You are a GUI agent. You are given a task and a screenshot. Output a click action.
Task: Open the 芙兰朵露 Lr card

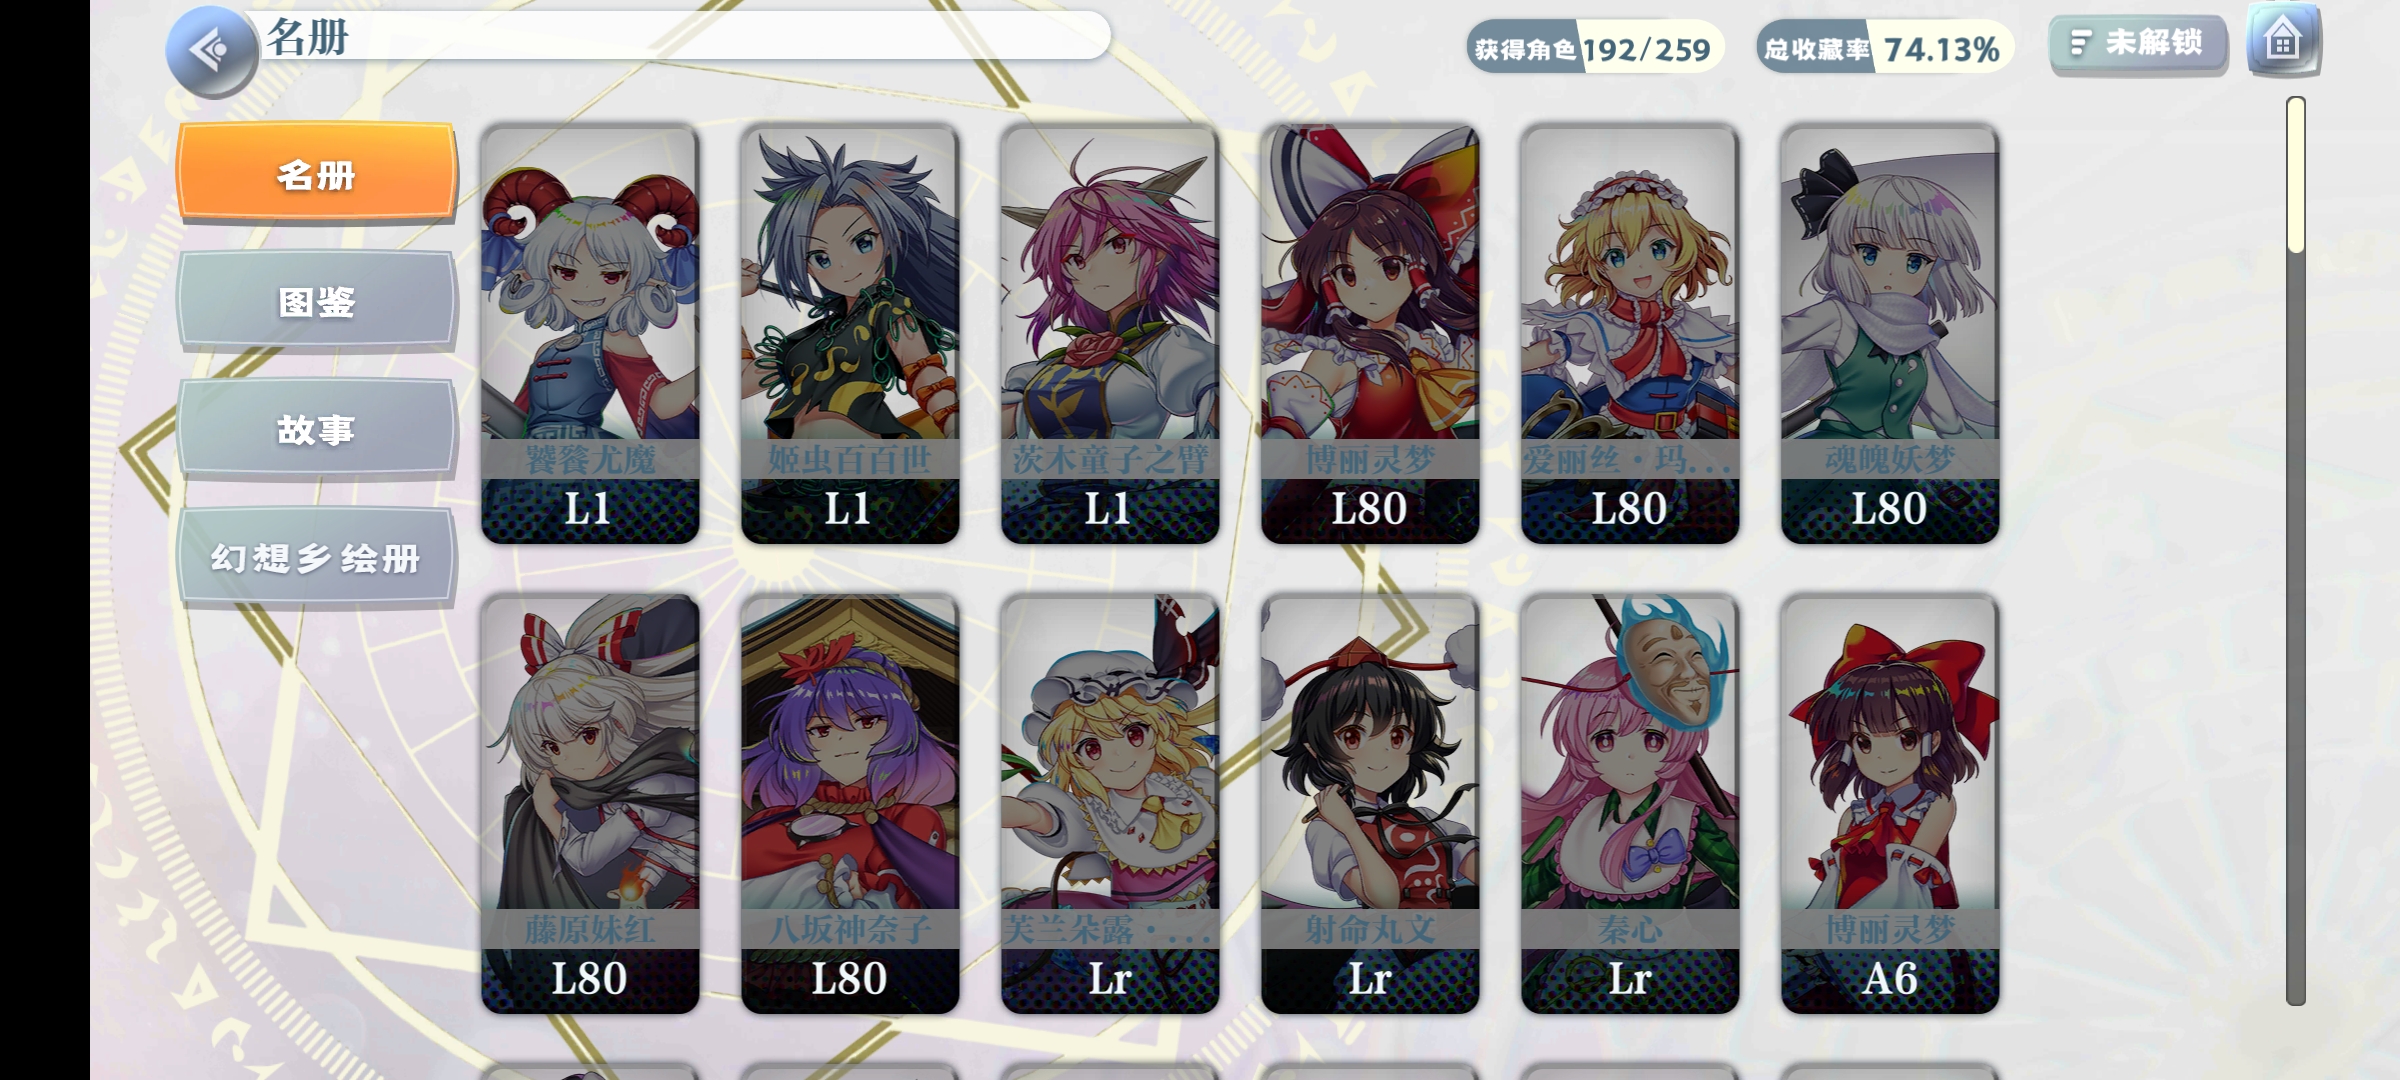[x=1110, y=804]
